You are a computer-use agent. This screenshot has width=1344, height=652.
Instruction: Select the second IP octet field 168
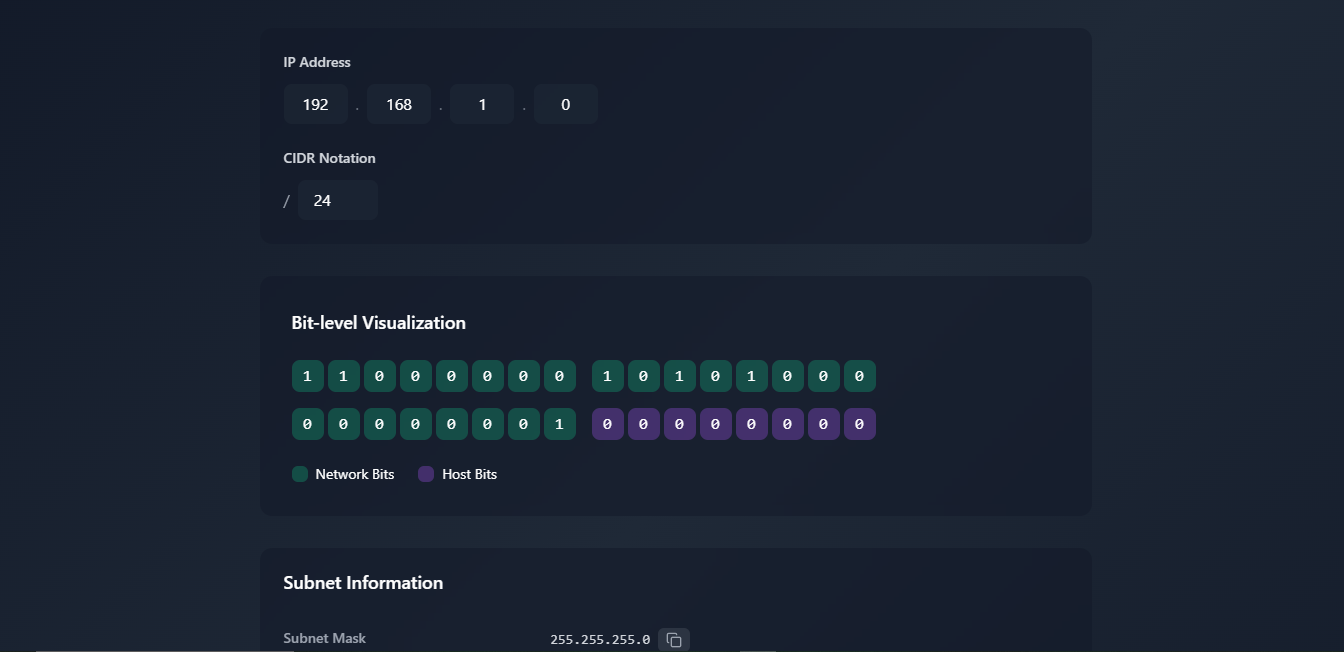tap(399, 104)
